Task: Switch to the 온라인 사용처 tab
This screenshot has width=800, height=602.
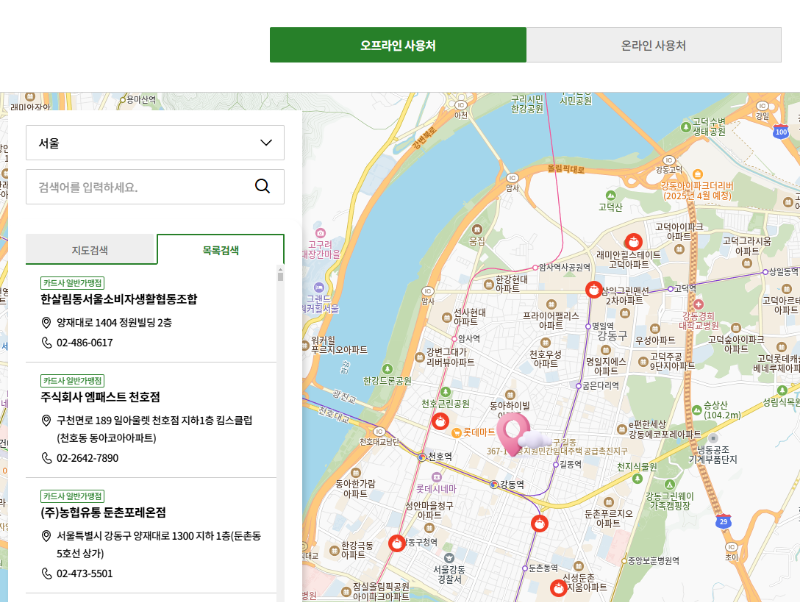Action: (656, 45)
